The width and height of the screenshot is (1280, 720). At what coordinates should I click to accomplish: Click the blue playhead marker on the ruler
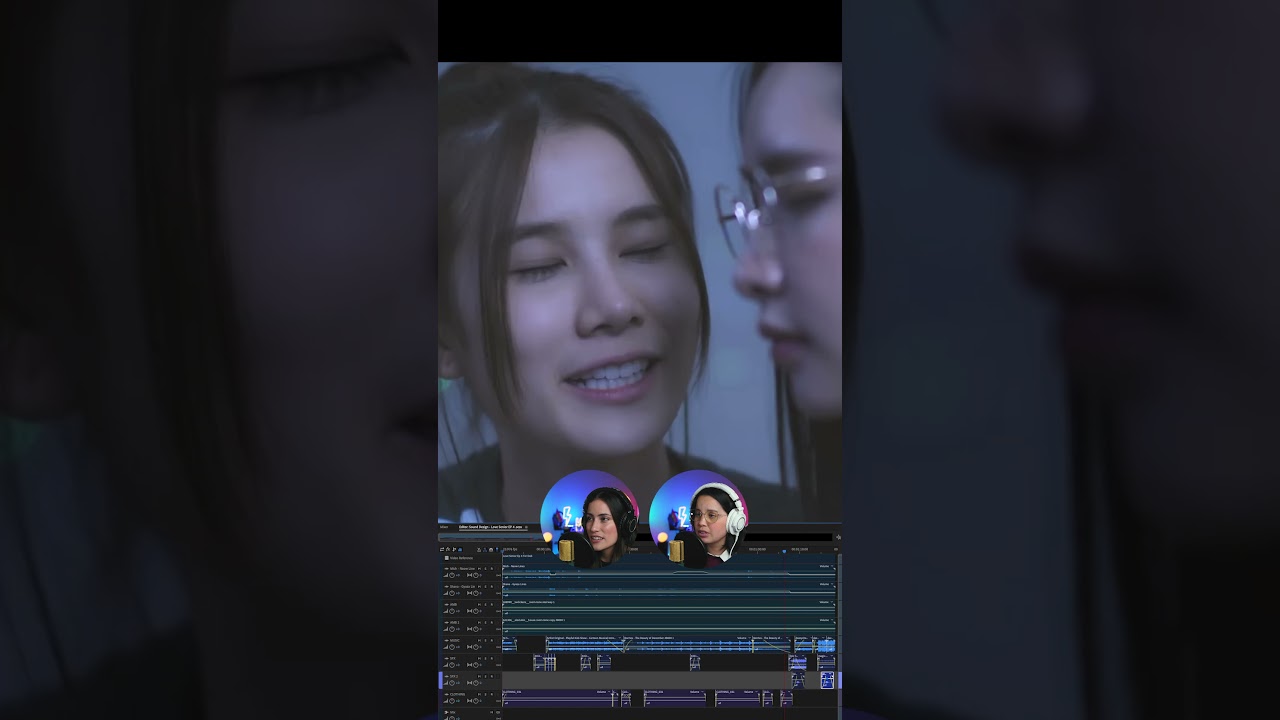[x=784, y=549]
